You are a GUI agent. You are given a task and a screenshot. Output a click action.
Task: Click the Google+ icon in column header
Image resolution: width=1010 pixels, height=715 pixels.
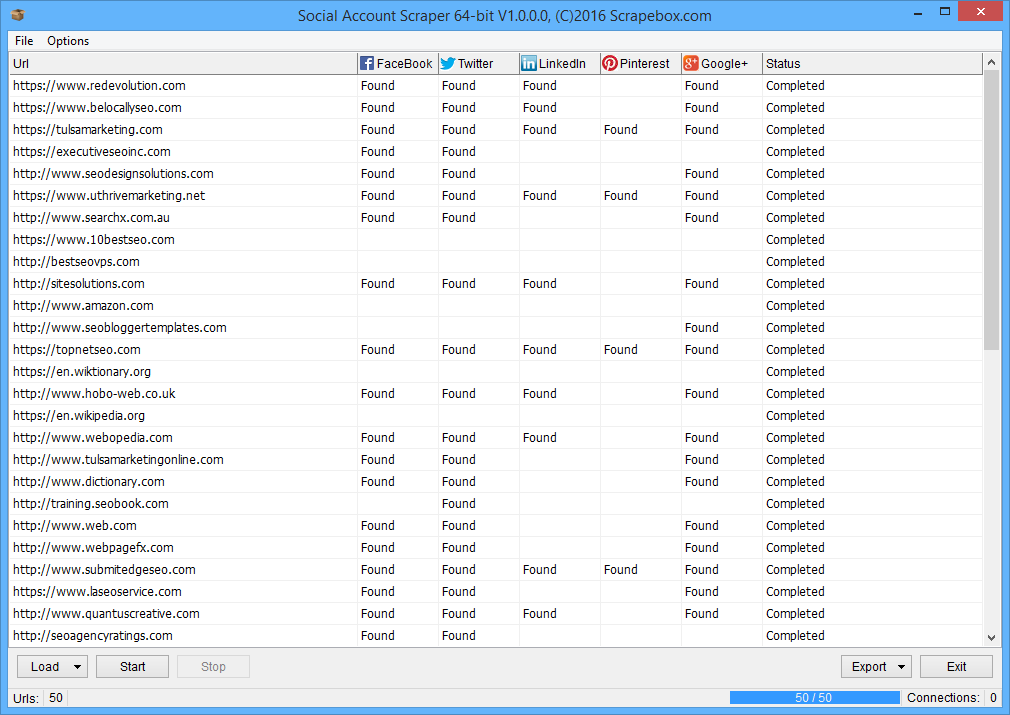click(691, 64)
